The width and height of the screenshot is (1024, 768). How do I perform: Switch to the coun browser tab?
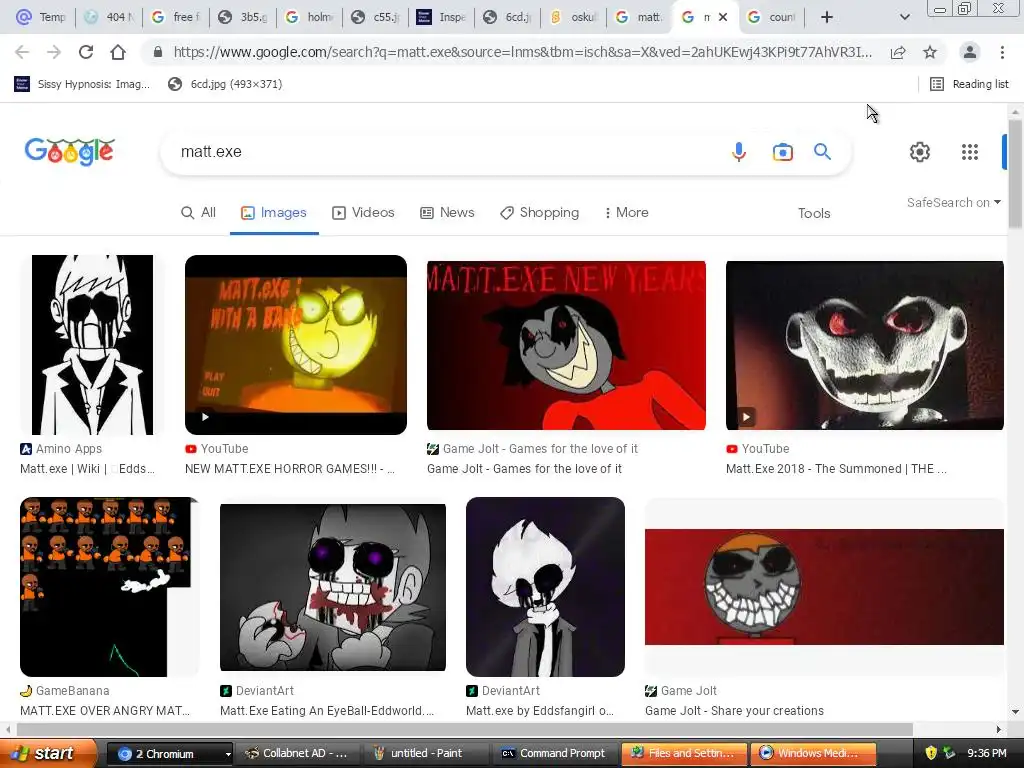[x=772, y=17]
